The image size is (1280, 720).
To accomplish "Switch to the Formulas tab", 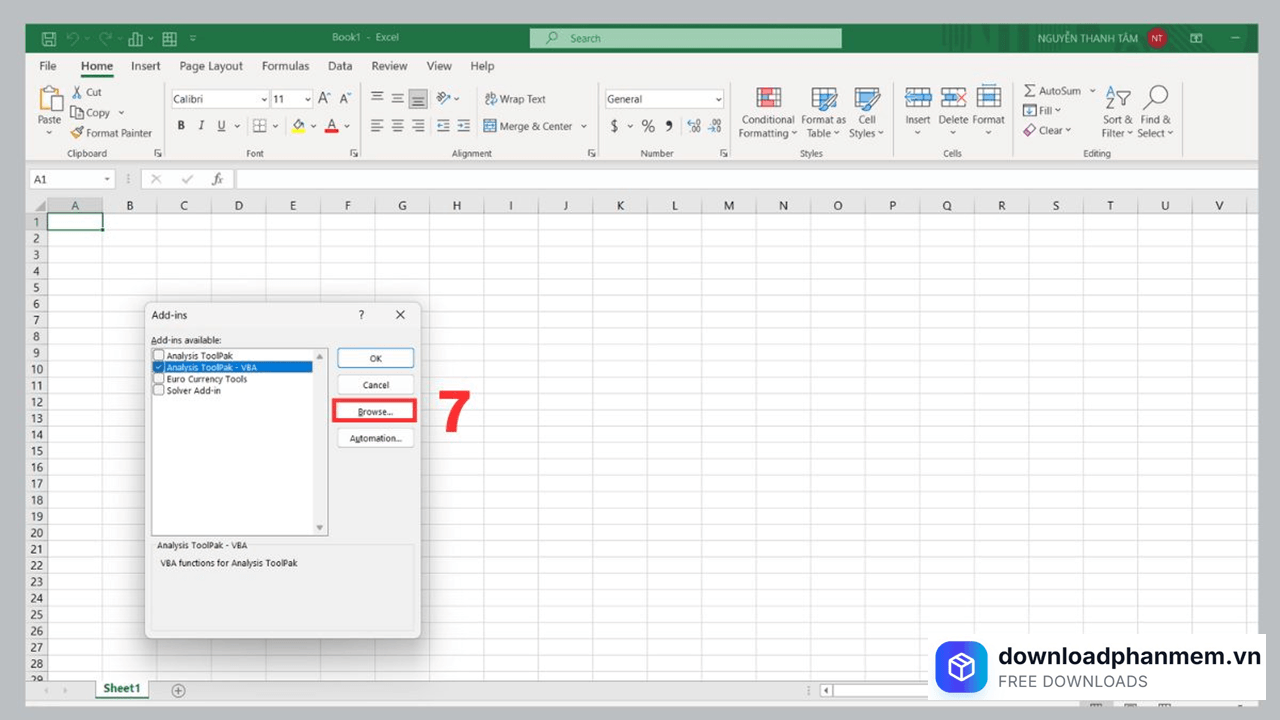I will point(285,66).
